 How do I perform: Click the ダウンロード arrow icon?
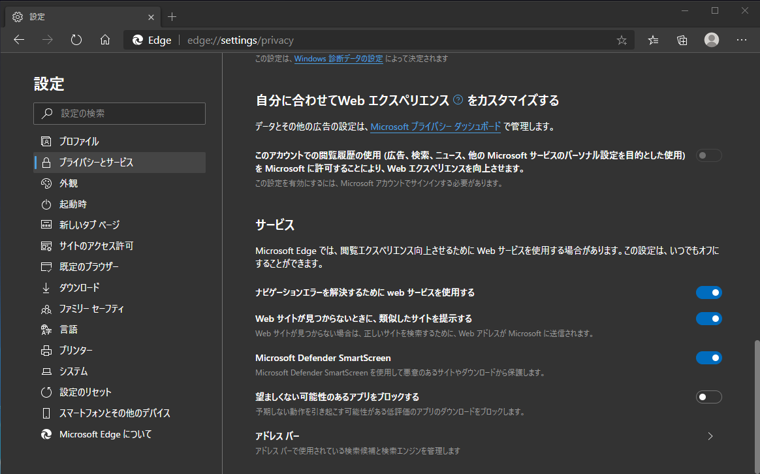tap(46, 288)
